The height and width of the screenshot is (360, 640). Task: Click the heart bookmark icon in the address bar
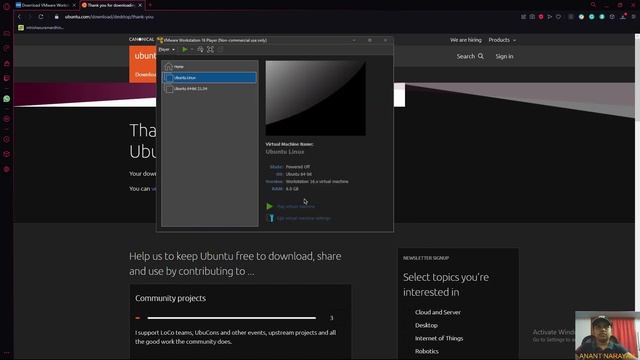click(x=558, y=17)
